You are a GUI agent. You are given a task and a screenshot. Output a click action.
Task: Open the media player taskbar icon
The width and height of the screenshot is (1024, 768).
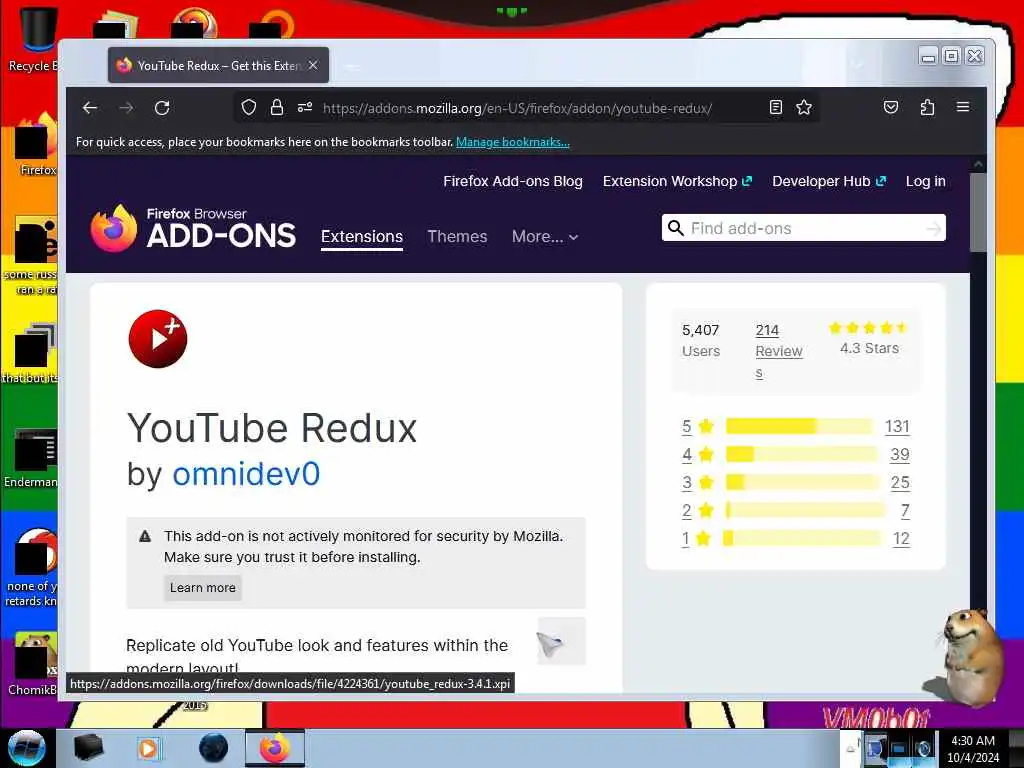coord(148,748)
